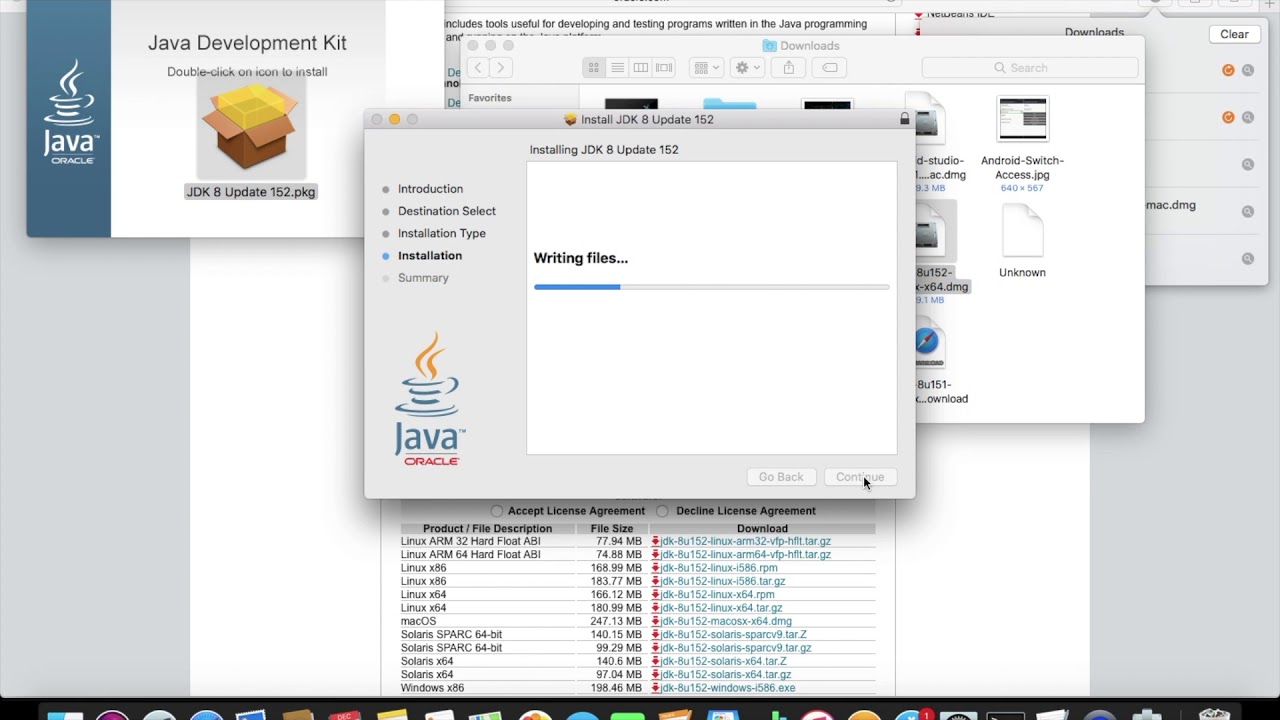Click the Share button in Finder toolbar
Screen dimensions: 1280x720
[x=788, y=67]
